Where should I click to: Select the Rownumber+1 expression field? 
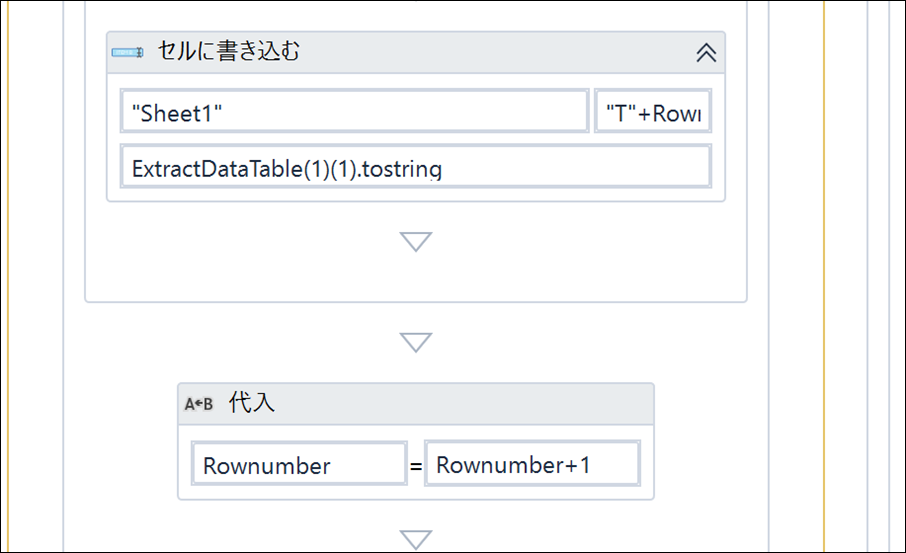pos(532,463)
